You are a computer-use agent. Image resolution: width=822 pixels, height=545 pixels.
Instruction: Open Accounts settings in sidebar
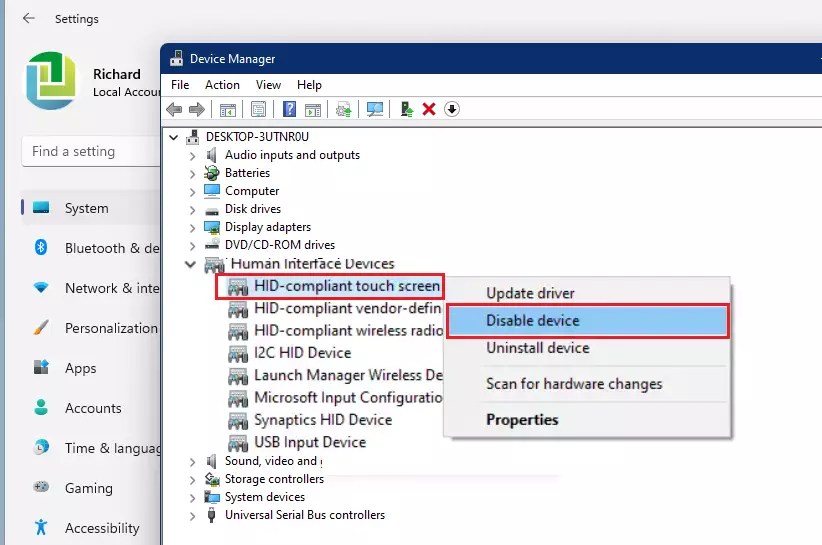point(91,408)
